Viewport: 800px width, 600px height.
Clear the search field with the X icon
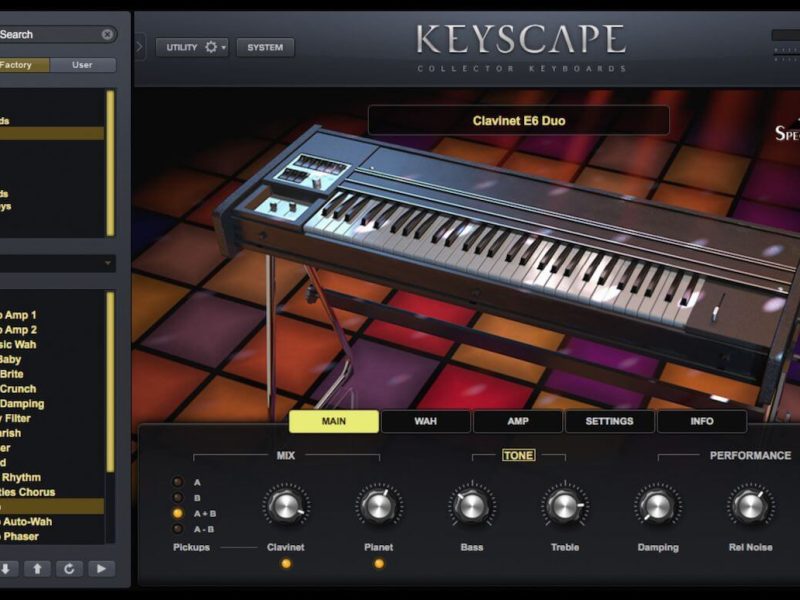[x=107, y=35]
